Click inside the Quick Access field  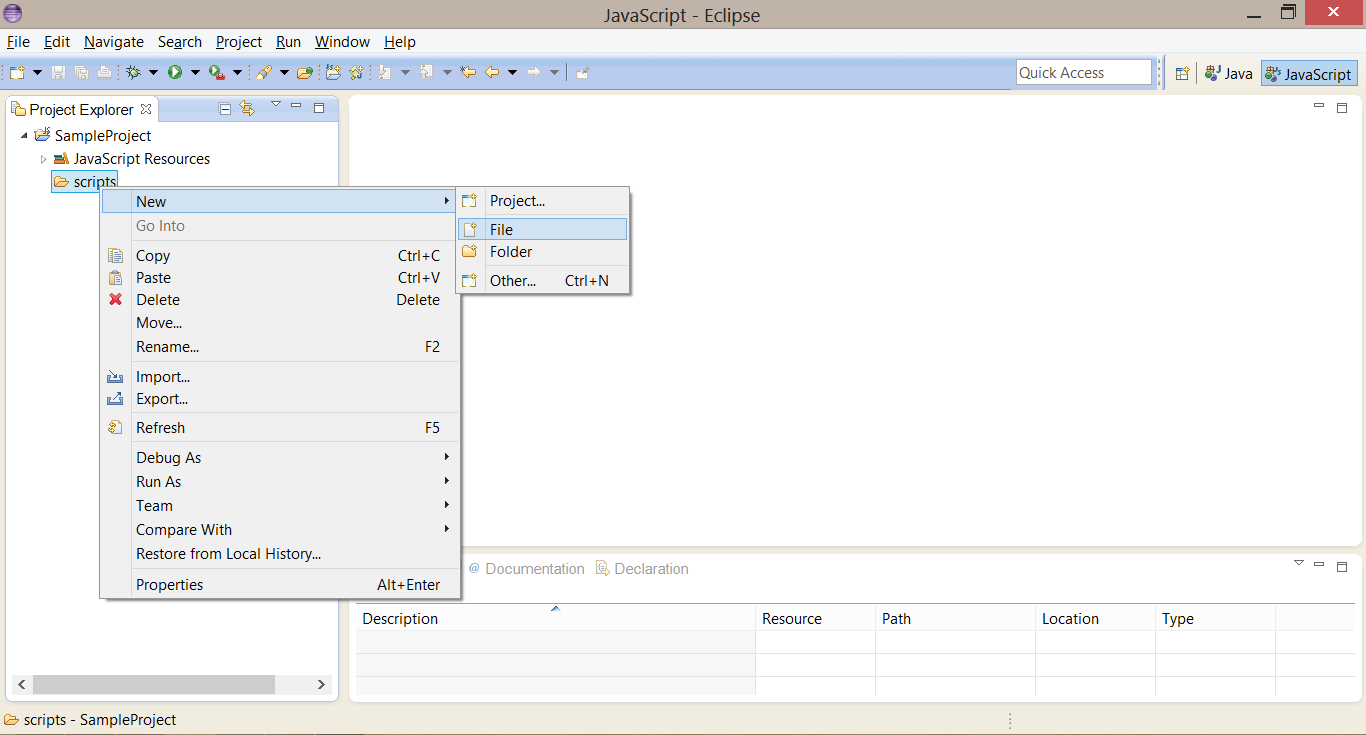(1083, 72)
